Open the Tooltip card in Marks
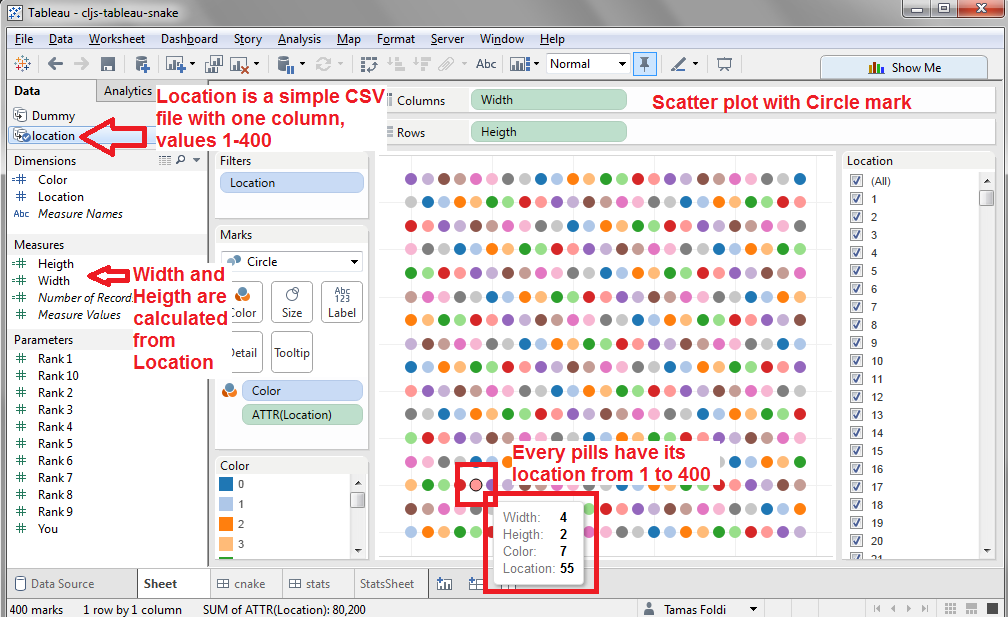1008x617 pixels. pos(292,352)
